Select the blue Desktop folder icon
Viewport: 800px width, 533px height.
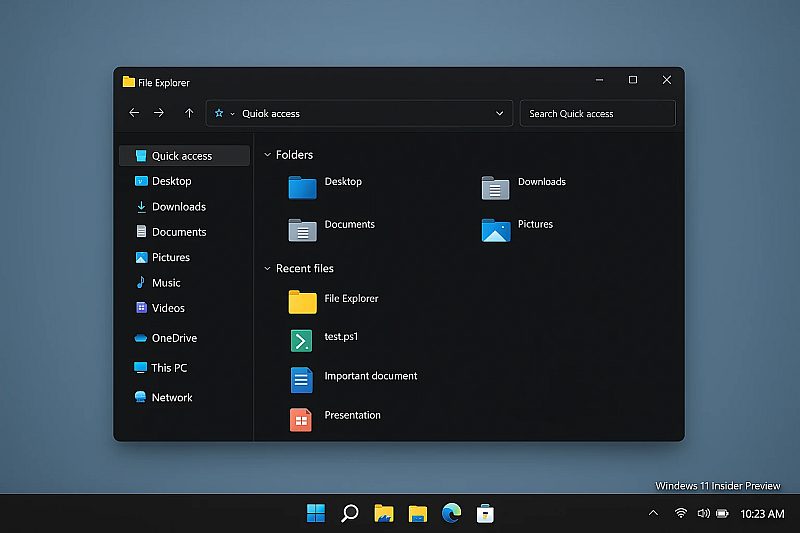click(x=302, y=187)
